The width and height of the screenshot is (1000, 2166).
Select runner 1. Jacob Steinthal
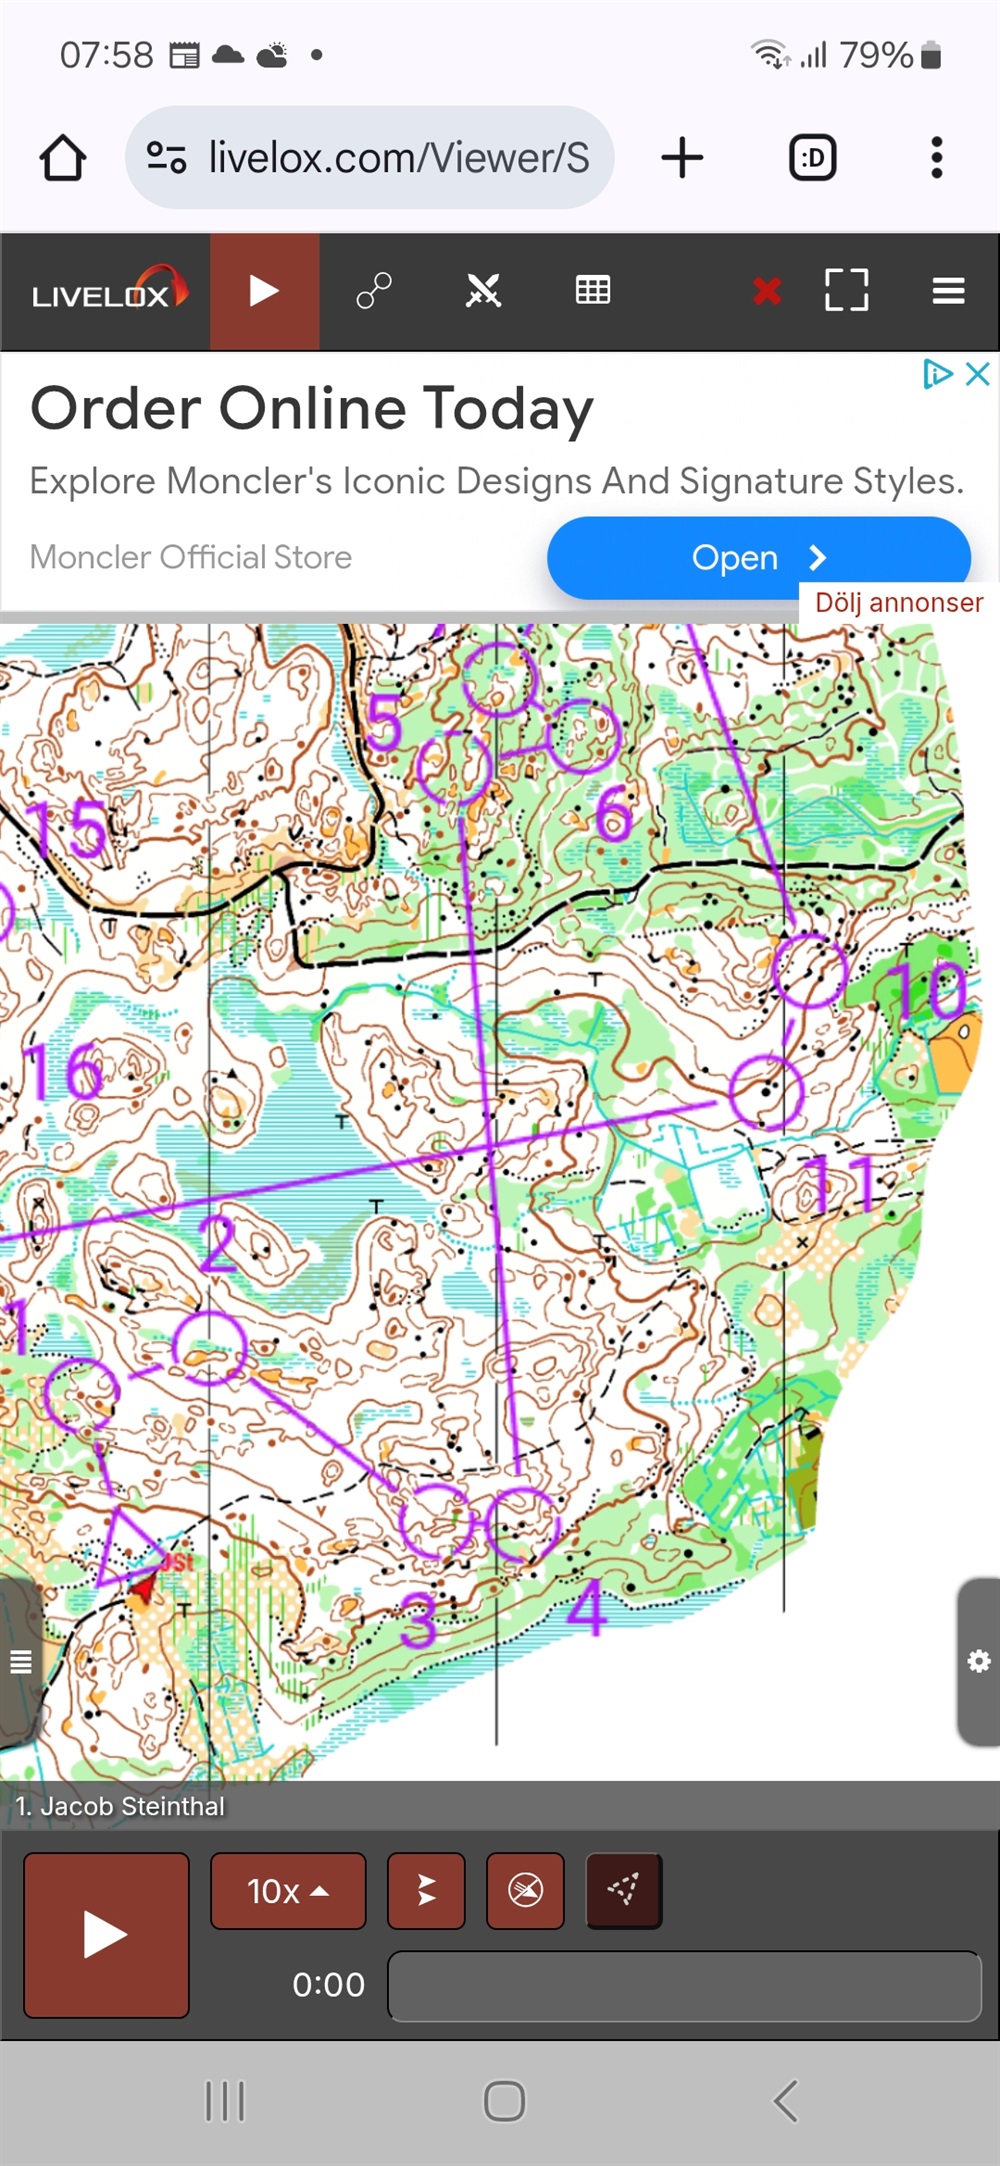click(120, 1806)
